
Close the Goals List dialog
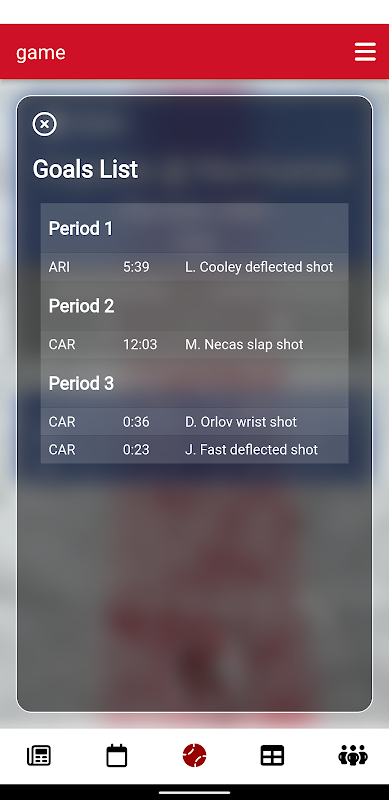[44, 124]
